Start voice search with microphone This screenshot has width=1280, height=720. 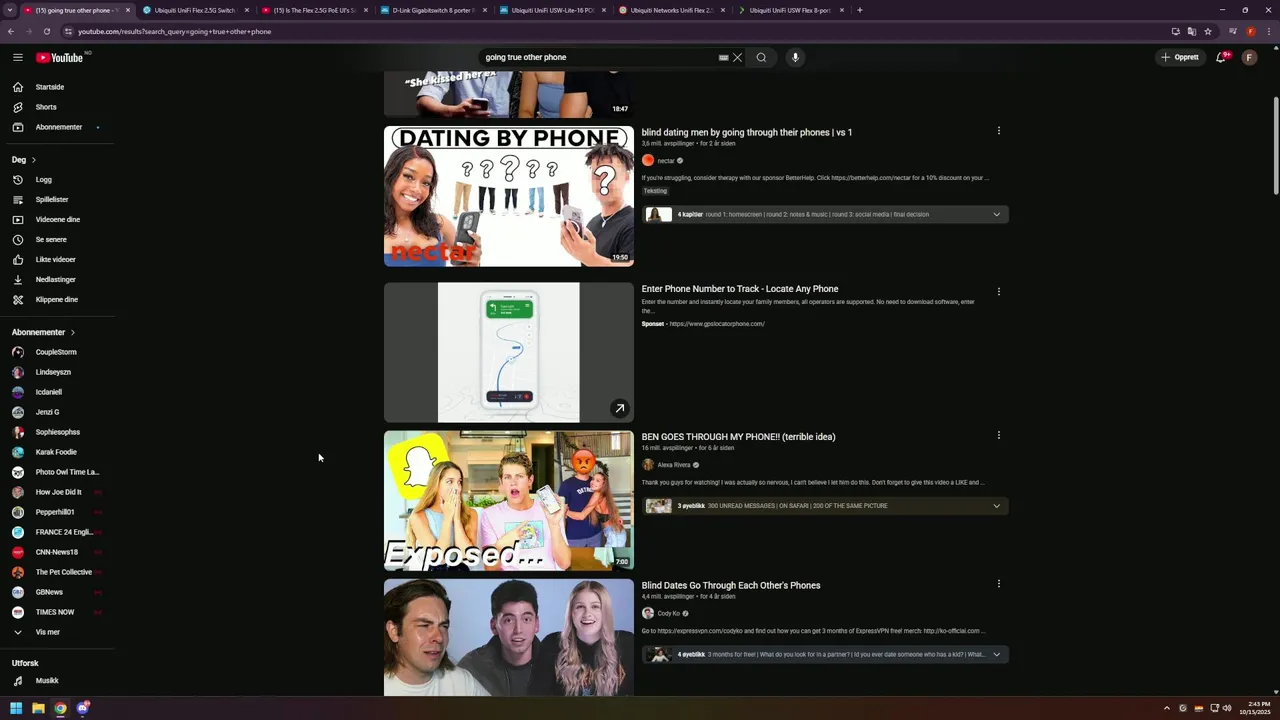pos(795,57)
